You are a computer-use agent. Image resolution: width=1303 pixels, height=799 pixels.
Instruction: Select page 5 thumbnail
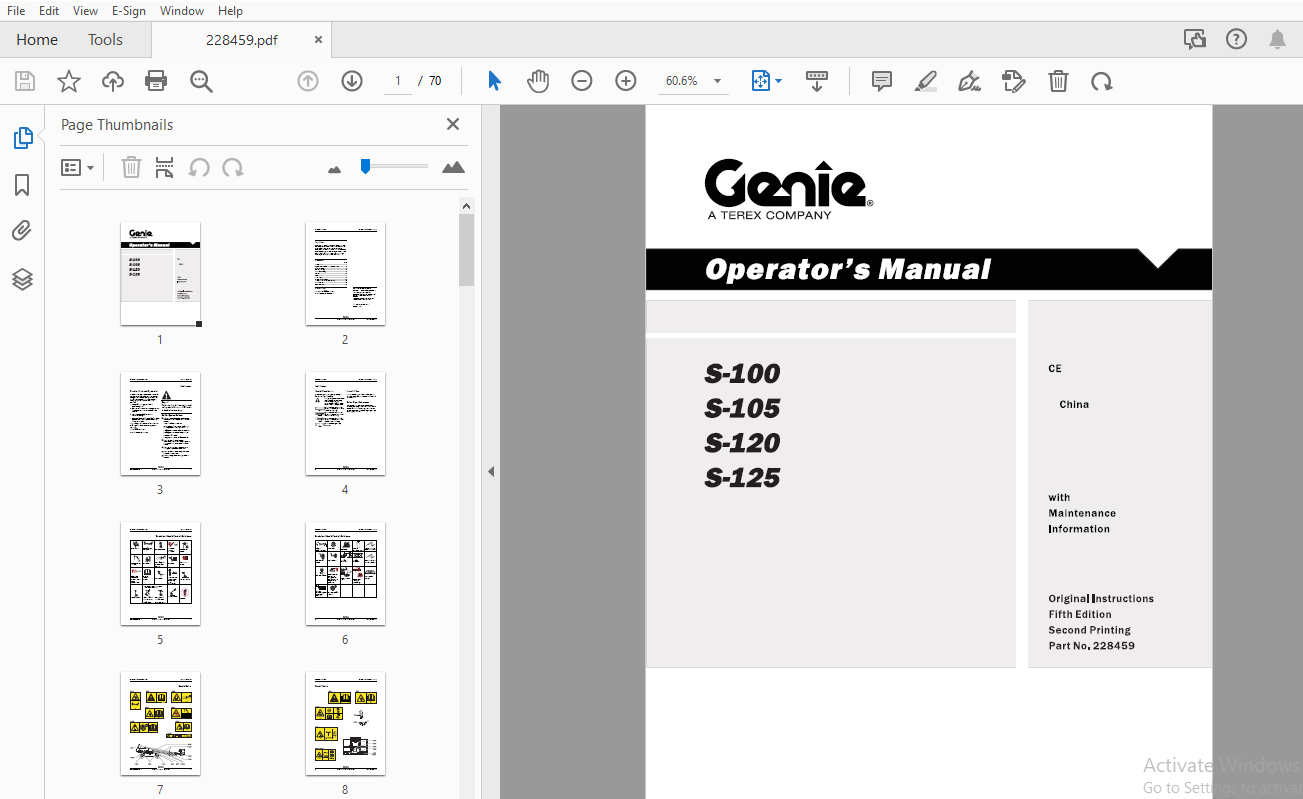pyautogui.click(x=160, y=573)
